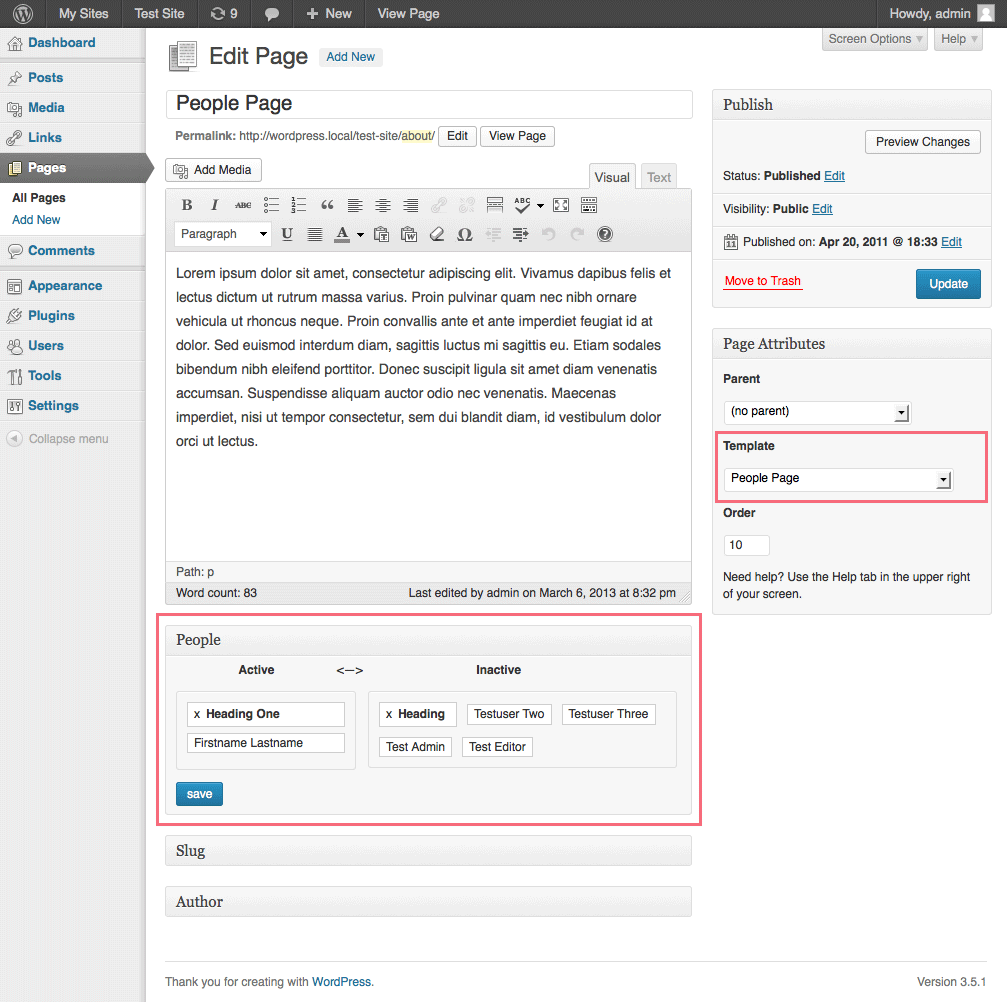Open the Paragraph format dropdown
The width and height of the screenshot is (1007, 1002).
coord(223,234)
